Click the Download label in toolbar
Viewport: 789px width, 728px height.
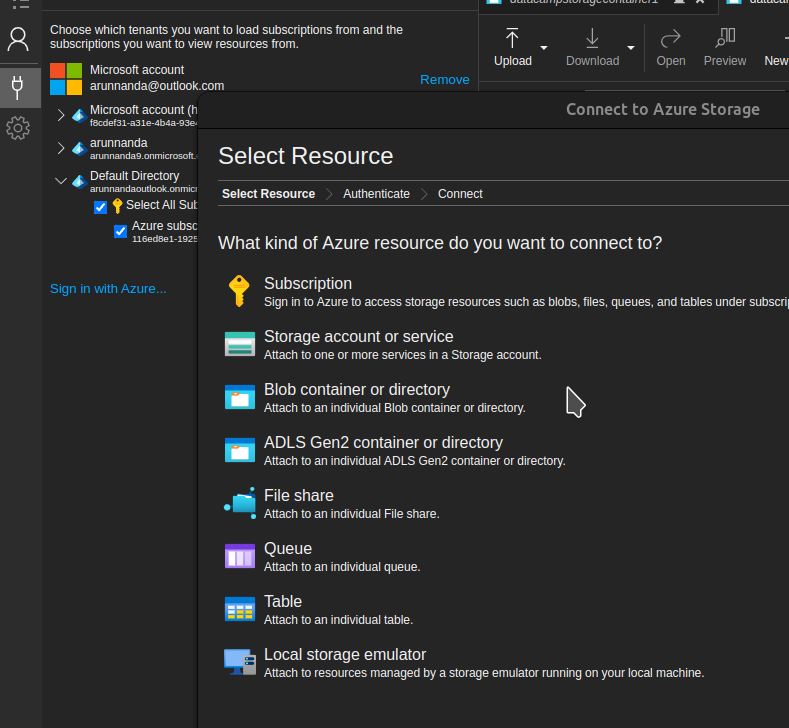(x=592, y=61)
